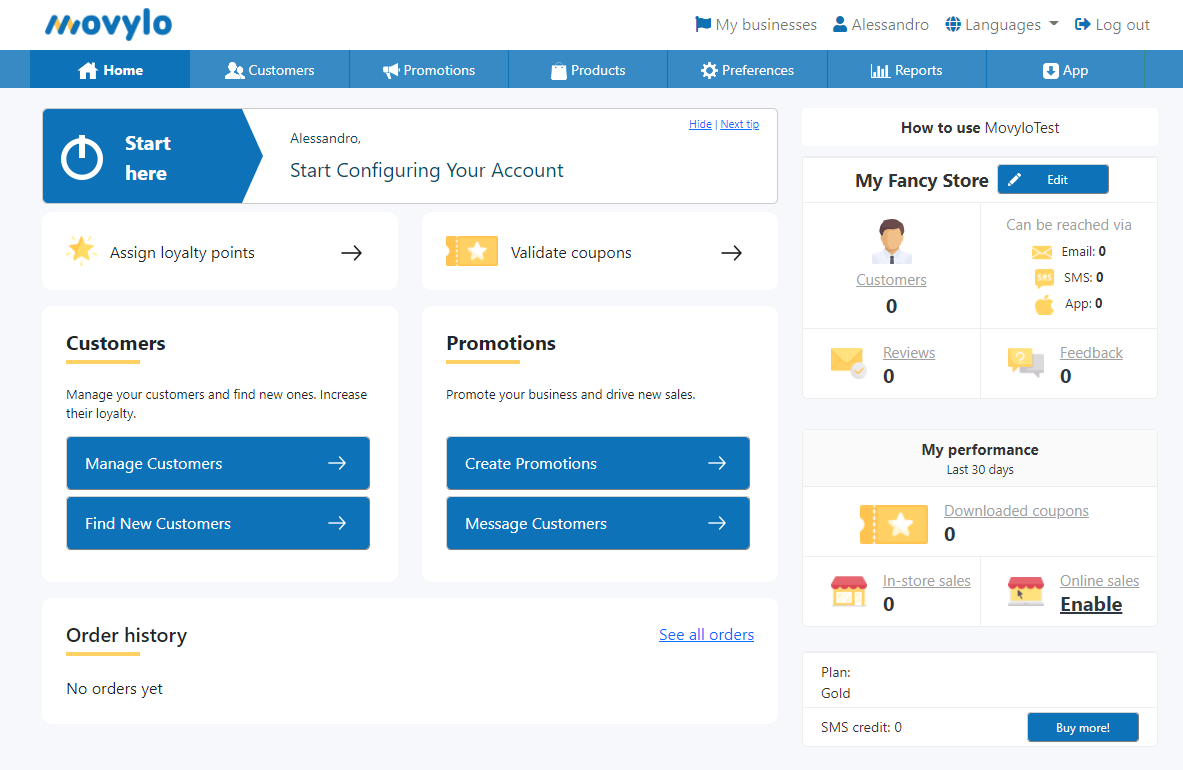The height and width of the screenshot is (770, 1183).
Task: Click the No orders yet text
Action: coord(115,689)
